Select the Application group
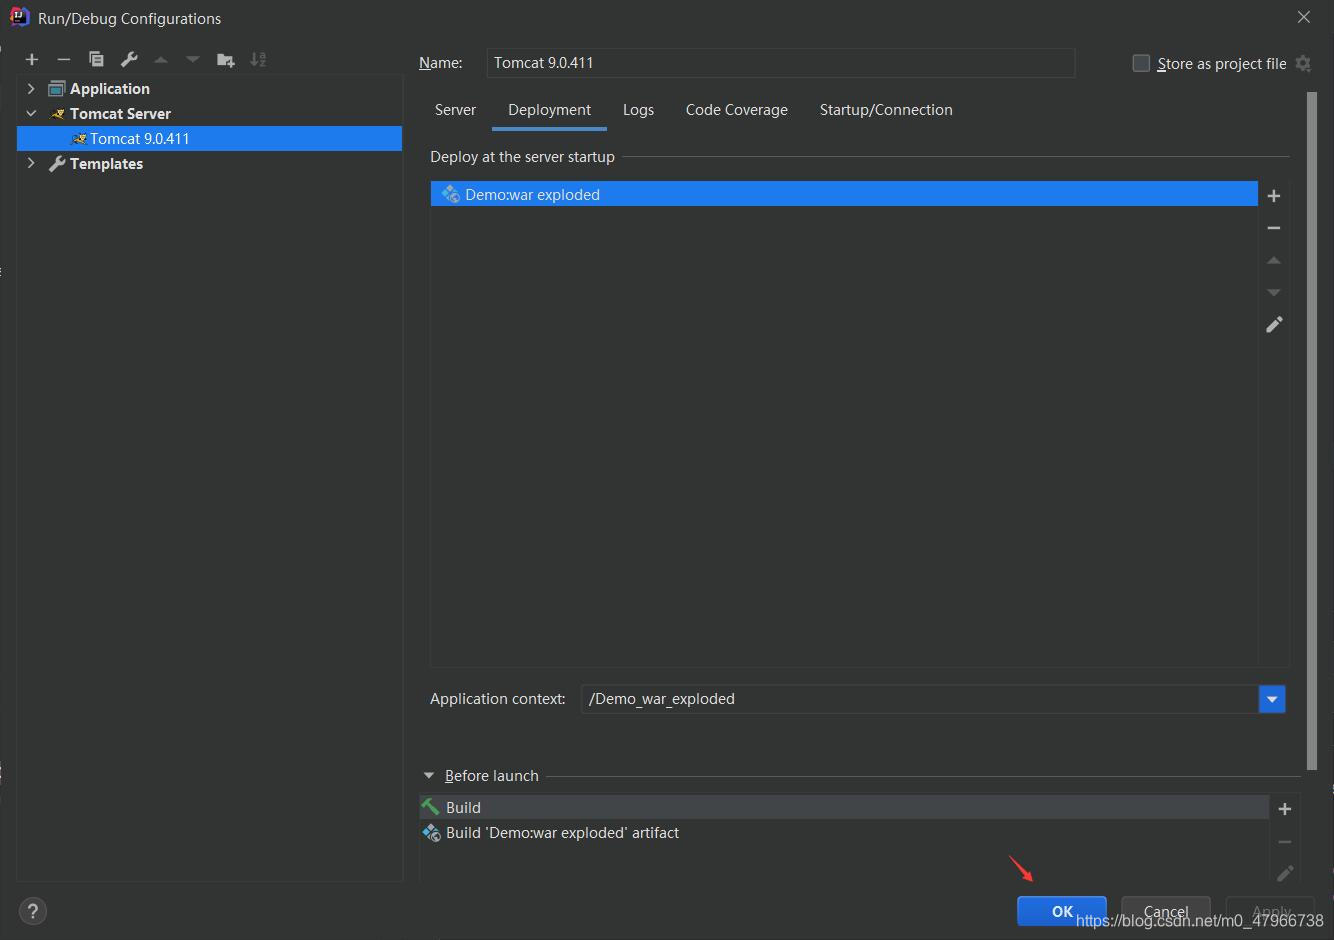The height and width of the screenshot is (940, 1334). tap(110, 89)
